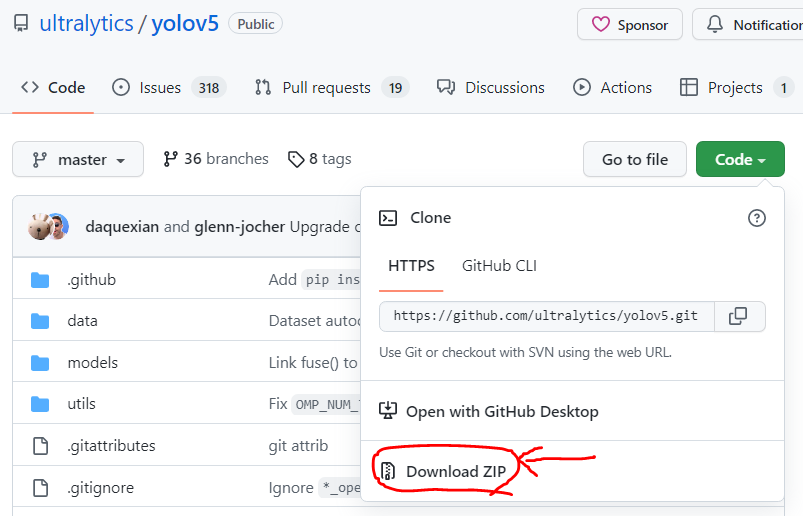This screenshot has width=803, height=516.
Task: Click the Pull requests count 19 badge
Action: [x=395, y=88]
